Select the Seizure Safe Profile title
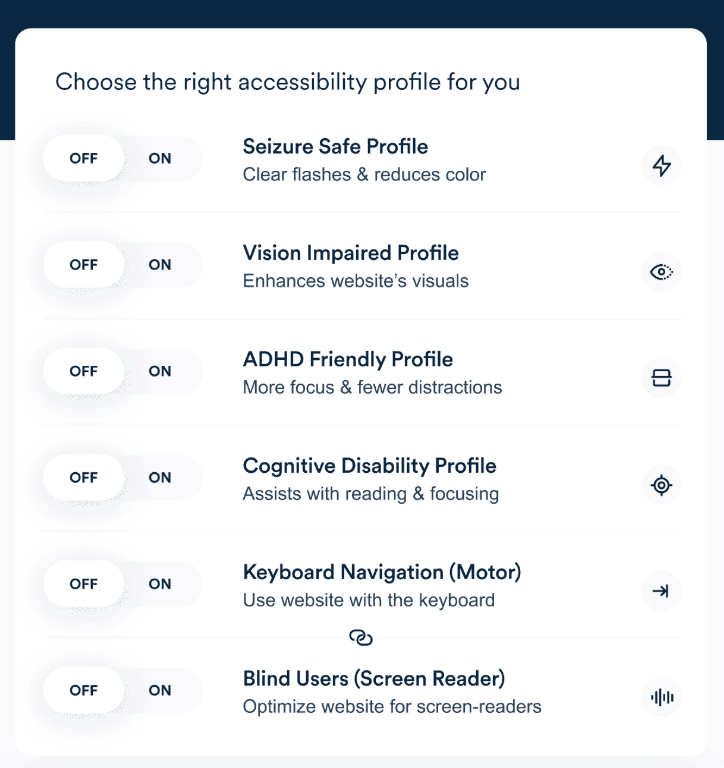Viewport: 724px width, 768px height. click(335, 147)
